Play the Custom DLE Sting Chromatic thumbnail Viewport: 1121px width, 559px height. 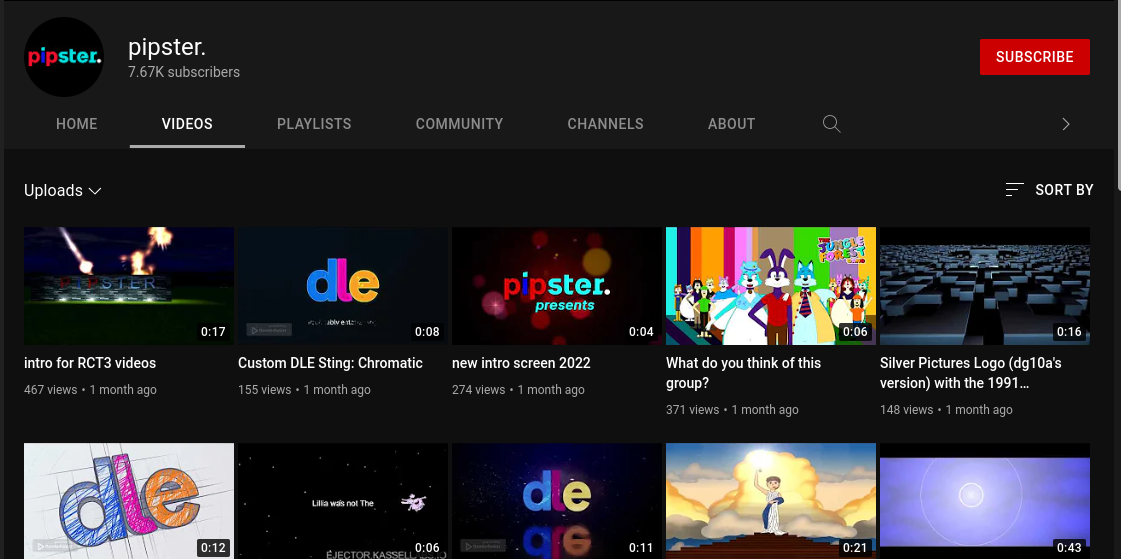coord(342,286)
